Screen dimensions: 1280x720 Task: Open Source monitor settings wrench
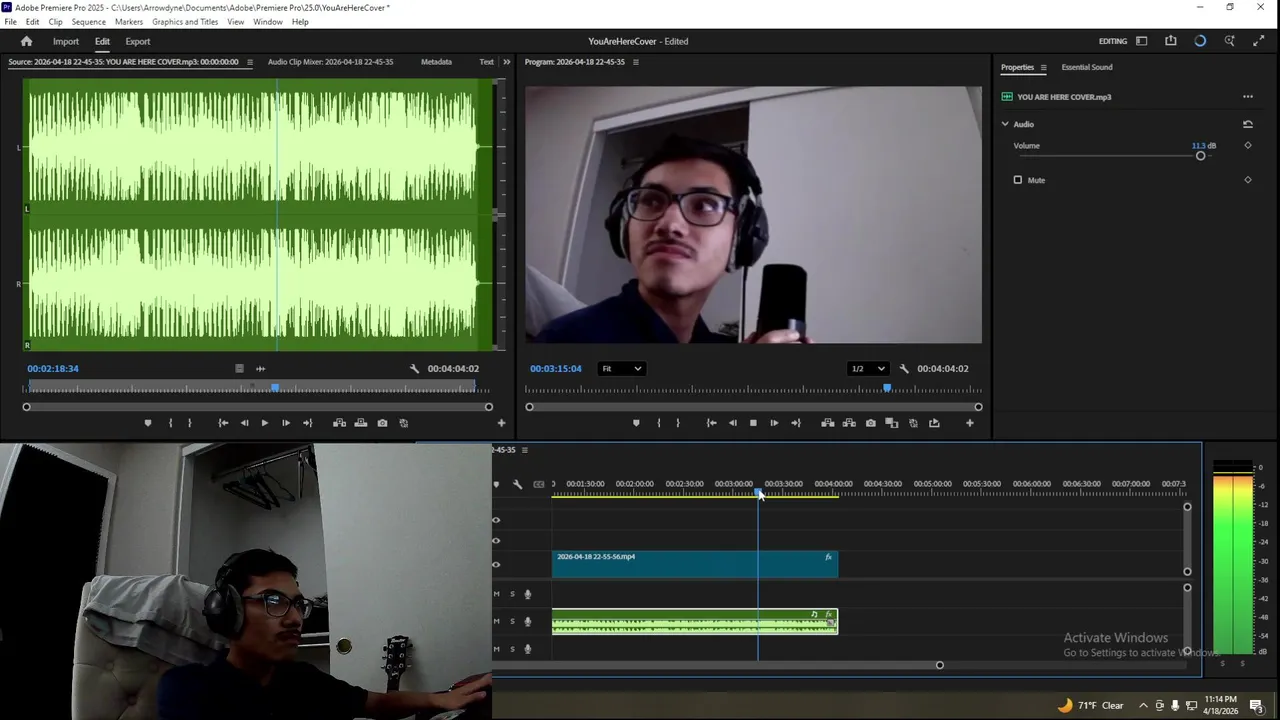point(414,368)
